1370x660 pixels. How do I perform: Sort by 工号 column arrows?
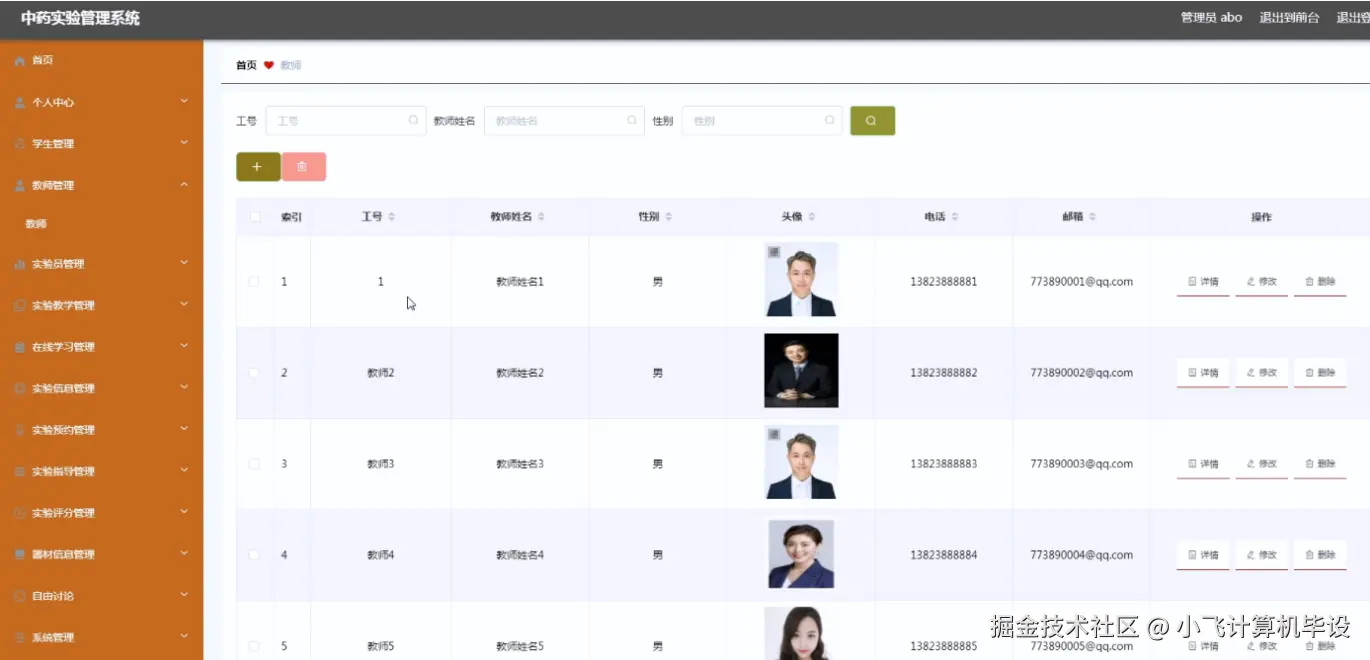[x=391, y=217]
